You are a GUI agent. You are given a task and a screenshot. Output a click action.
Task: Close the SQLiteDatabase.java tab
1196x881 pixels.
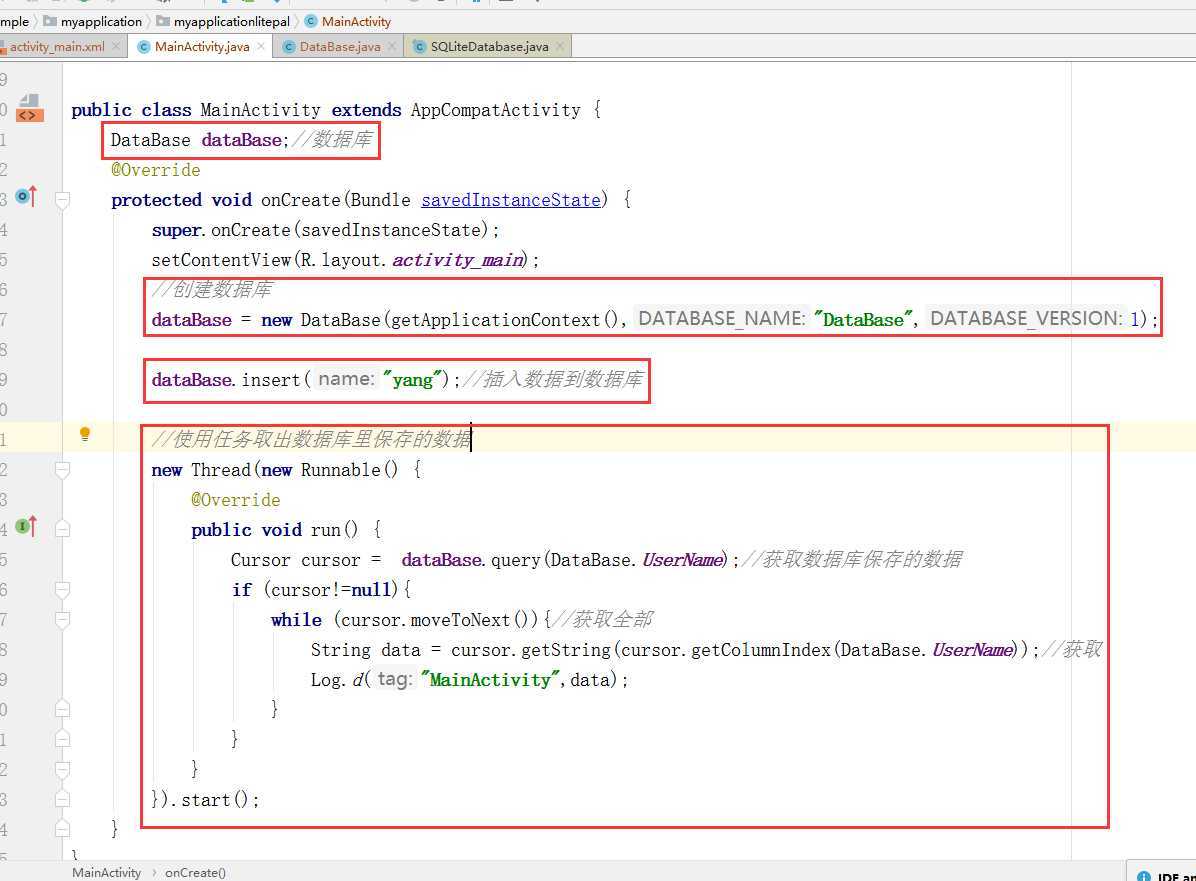[x=560, y=46]
